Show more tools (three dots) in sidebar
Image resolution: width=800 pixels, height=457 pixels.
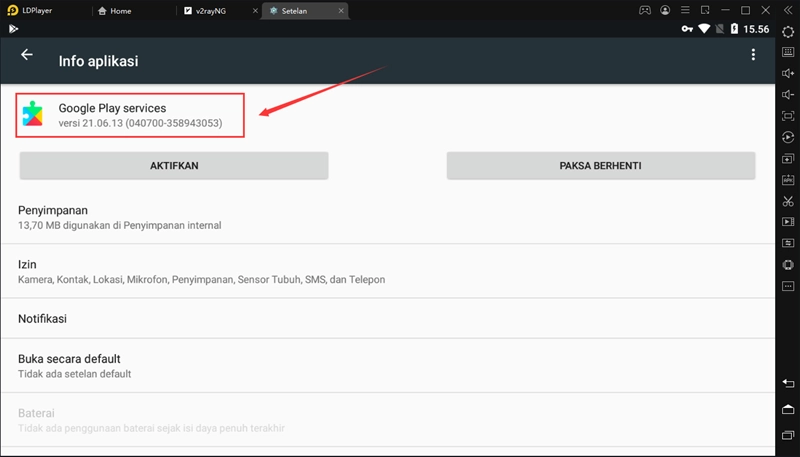(x=788, y=286)
